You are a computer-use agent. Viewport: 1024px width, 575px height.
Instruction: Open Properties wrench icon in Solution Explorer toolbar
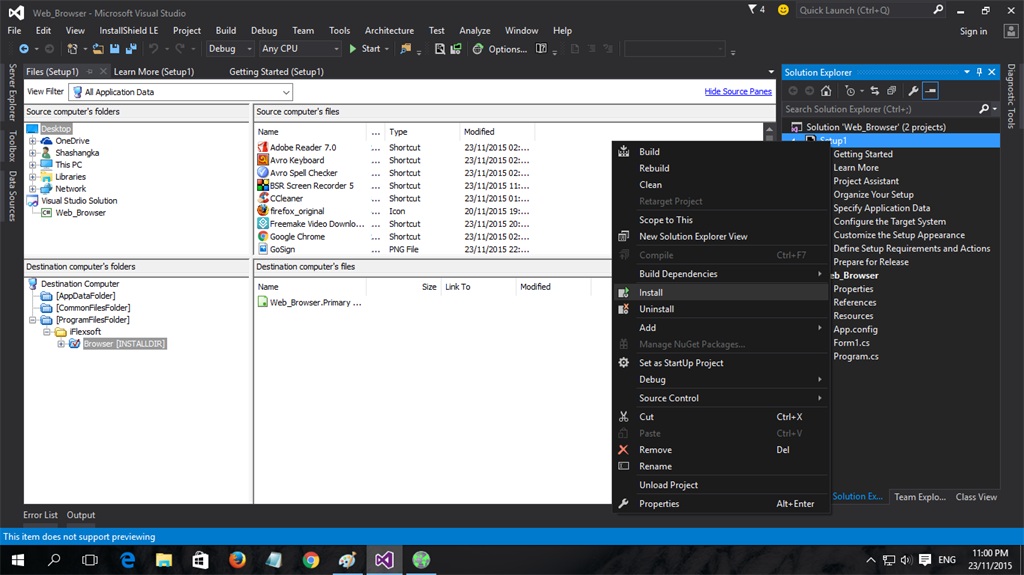tap(913, 91)
